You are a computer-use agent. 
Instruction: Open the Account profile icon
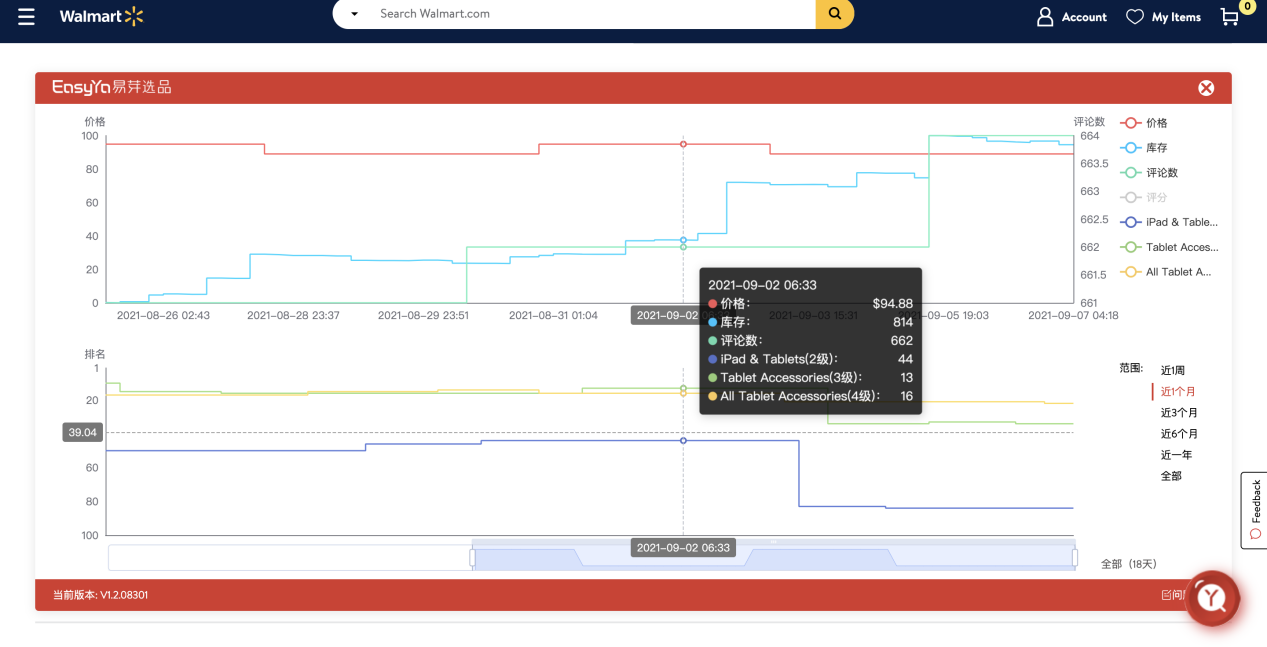tap(1045, 17)
